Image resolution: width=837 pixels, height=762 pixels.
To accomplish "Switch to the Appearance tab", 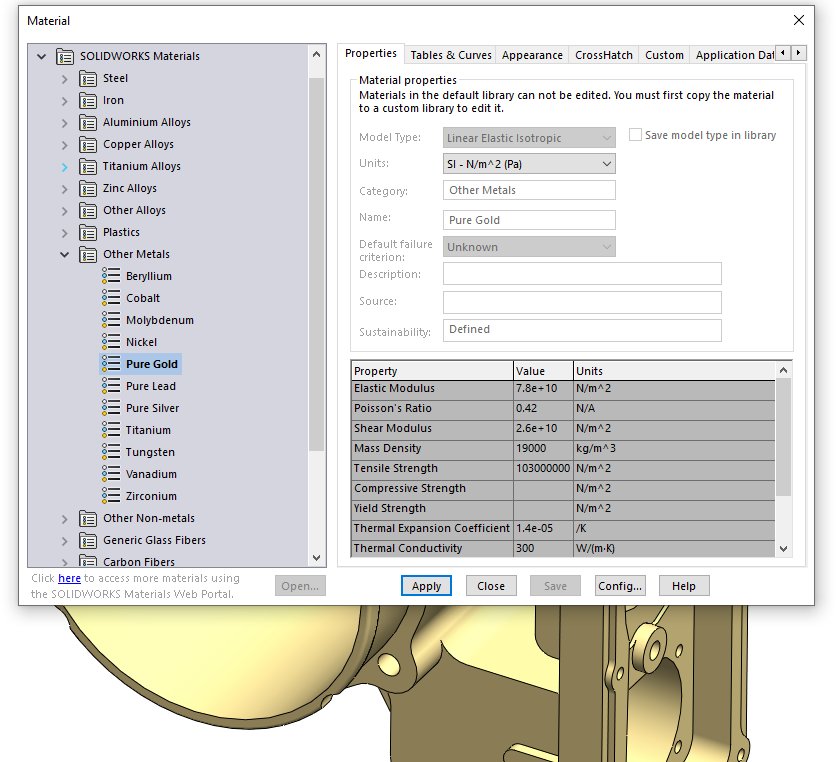I will (532, 55).
